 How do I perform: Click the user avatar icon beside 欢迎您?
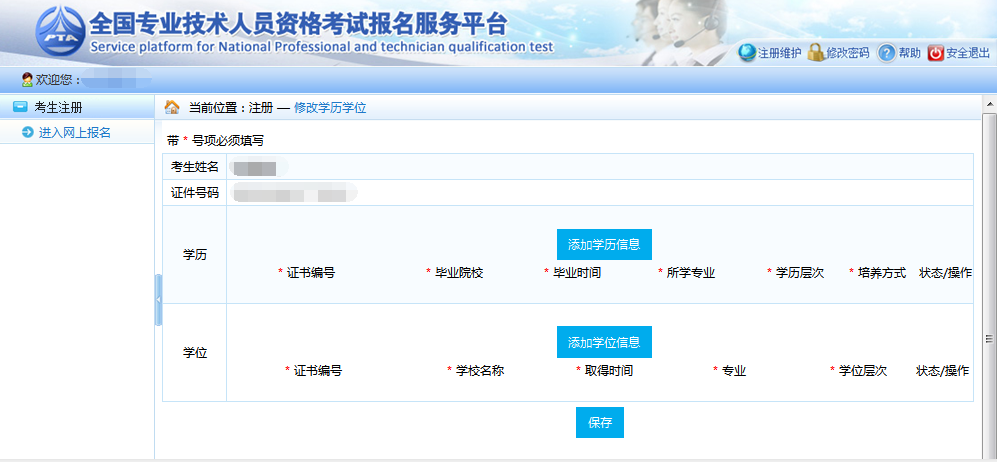click(27, 79)
